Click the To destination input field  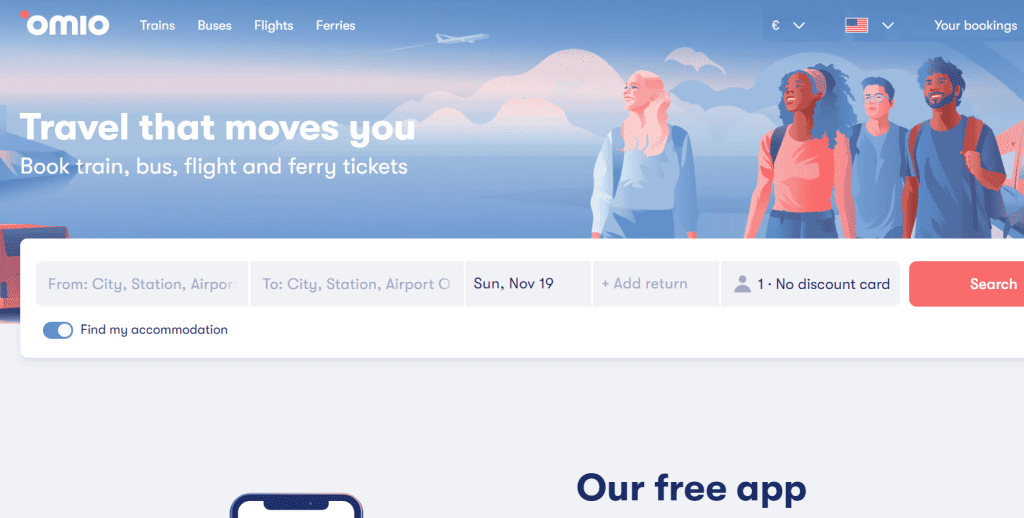[357, 283]
